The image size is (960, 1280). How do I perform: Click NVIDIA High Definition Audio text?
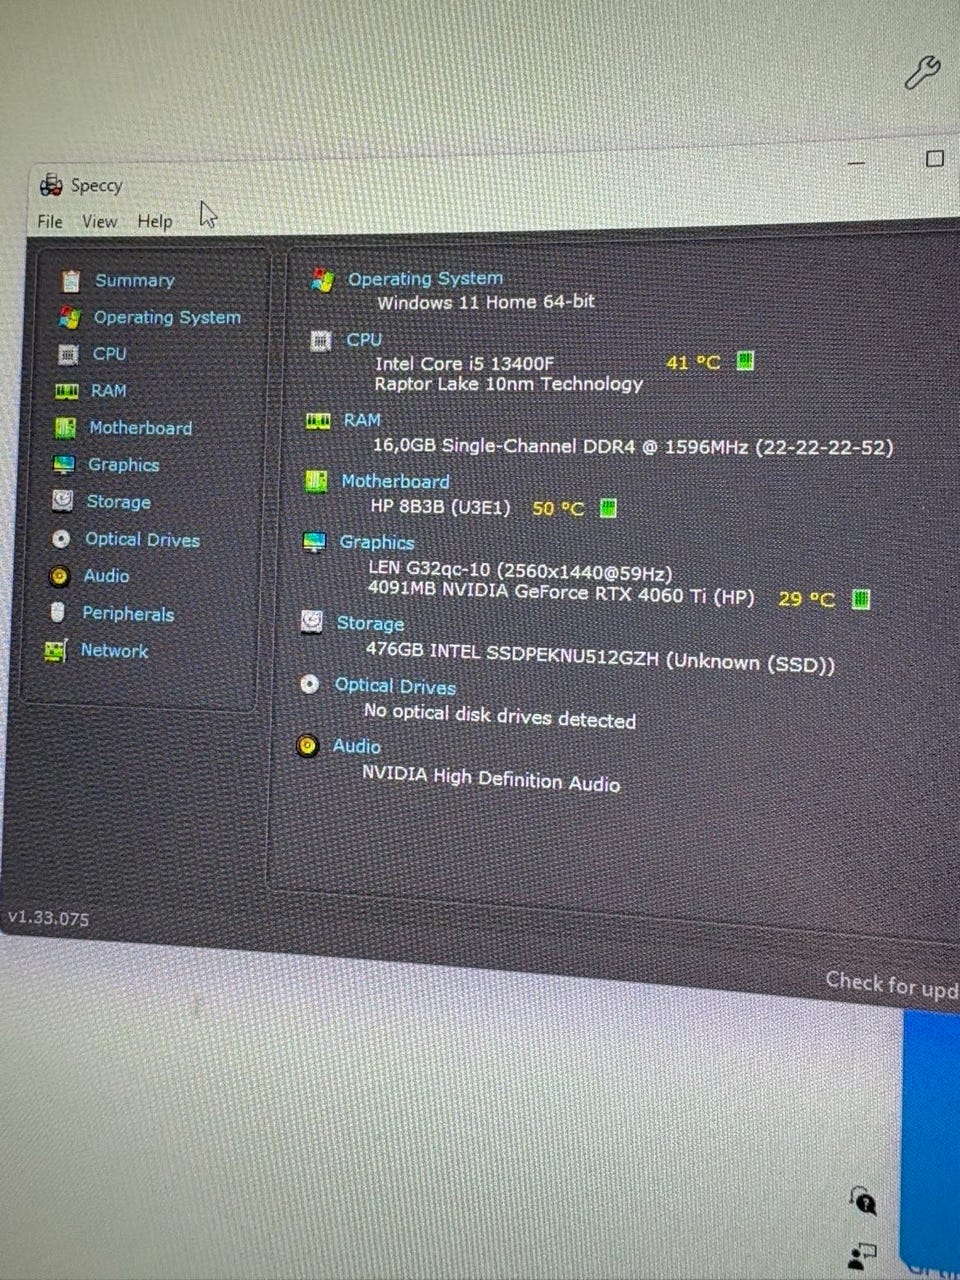coord(491,777)
